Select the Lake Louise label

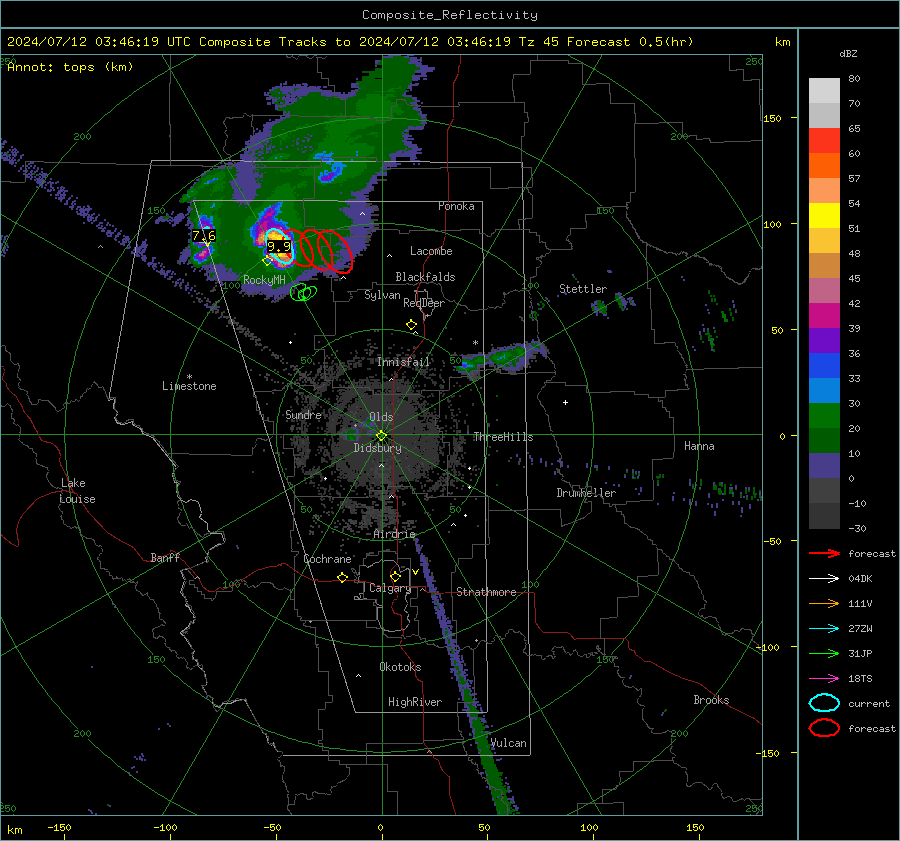[77, 491]
